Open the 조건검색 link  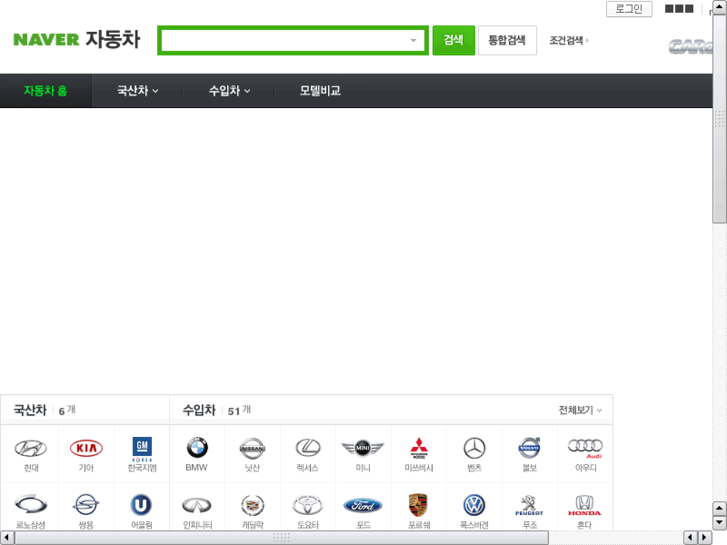tap(568, 40)
